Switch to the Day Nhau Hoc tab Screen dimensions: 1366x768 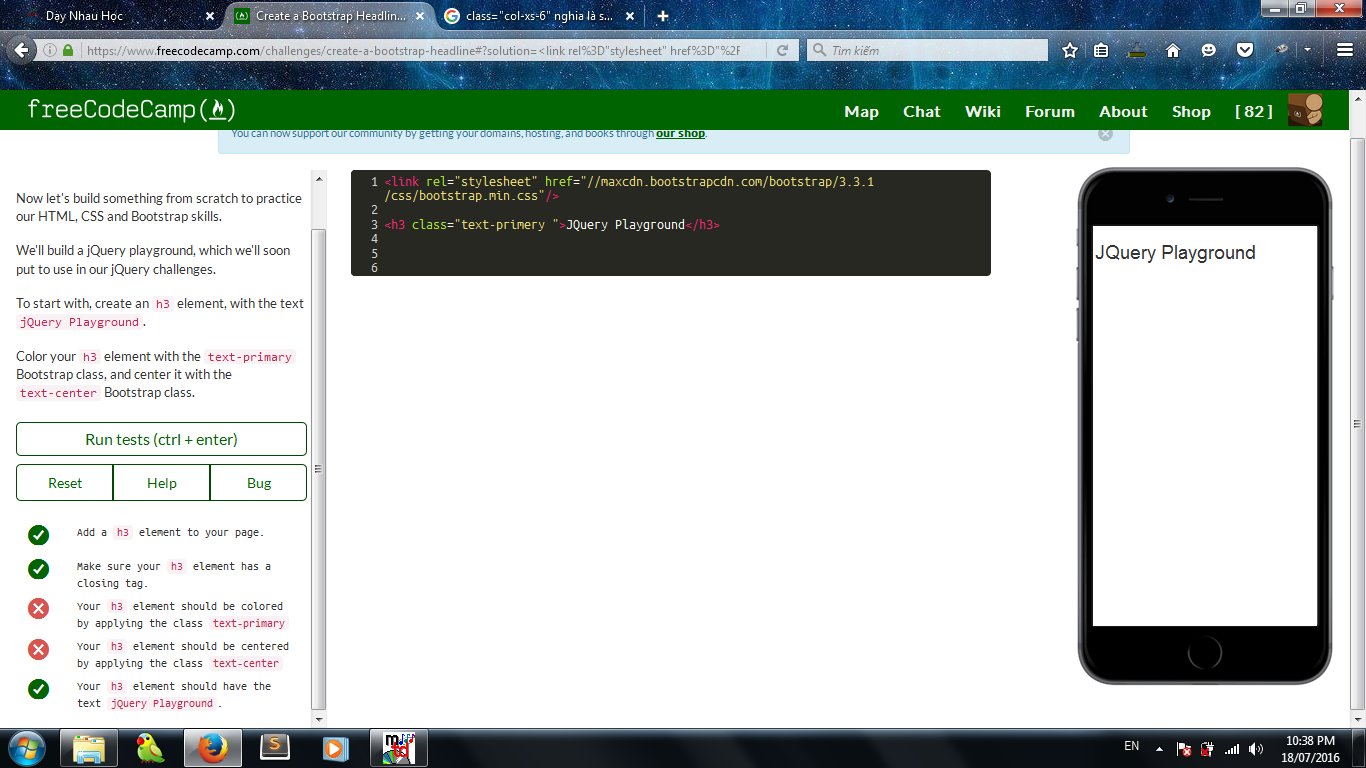click(115, 16)
